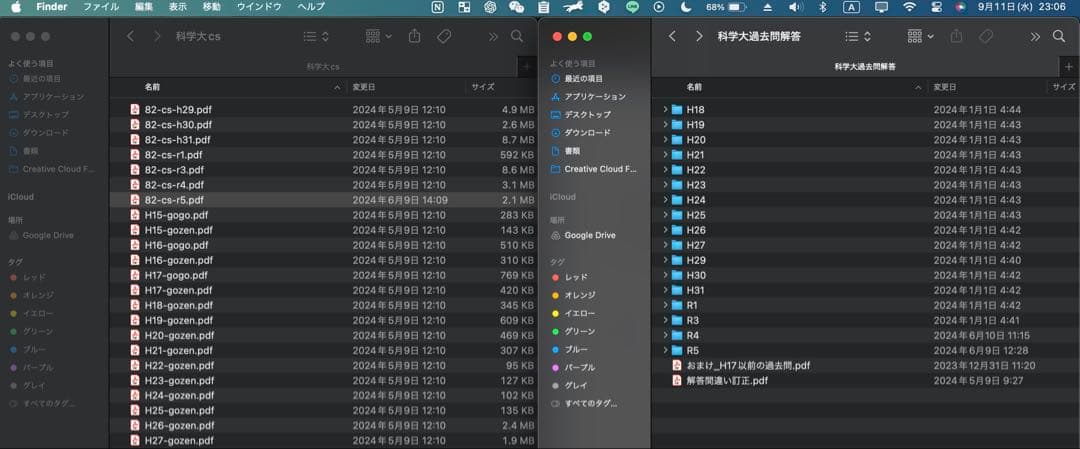This screenshot has width=1080, height=449.
Task: Open the Apple menu
Action: (x=16, y=7)
